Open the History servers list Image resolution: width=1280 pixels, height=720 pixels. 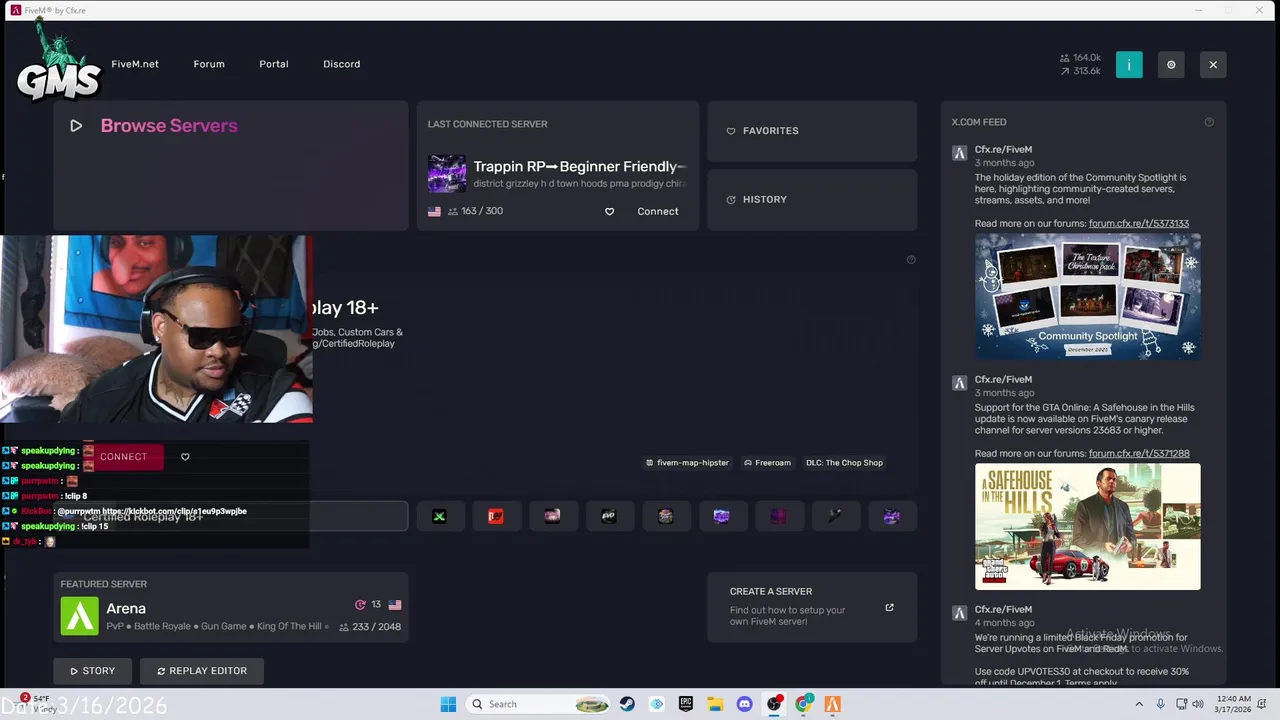point(812,200)
